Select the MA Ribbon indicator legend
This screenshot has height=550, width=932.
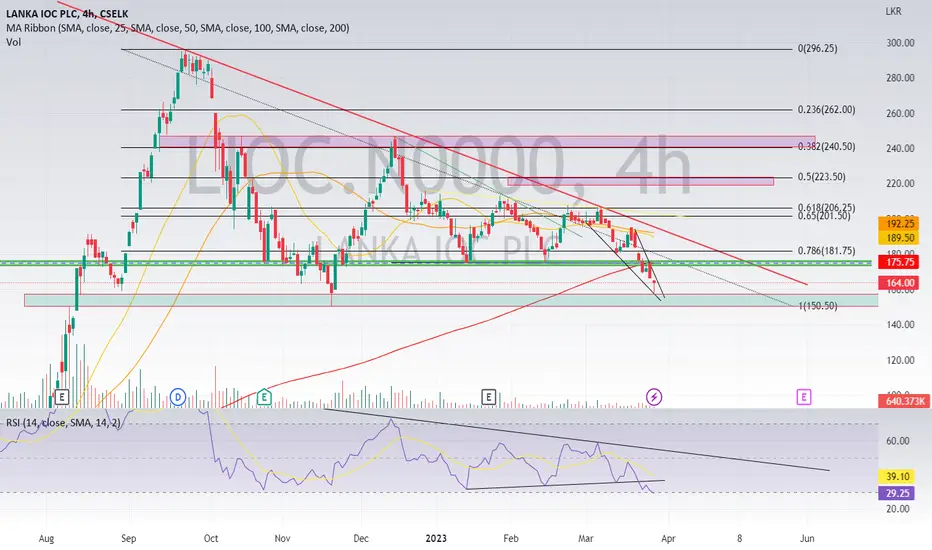(178, 27)
